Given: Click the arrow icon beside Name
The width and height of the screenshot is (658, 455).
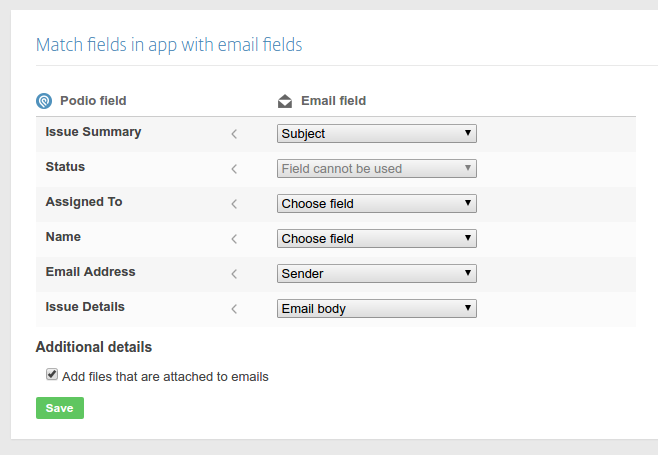Looking at the screenshot, I should coord(234,239).
